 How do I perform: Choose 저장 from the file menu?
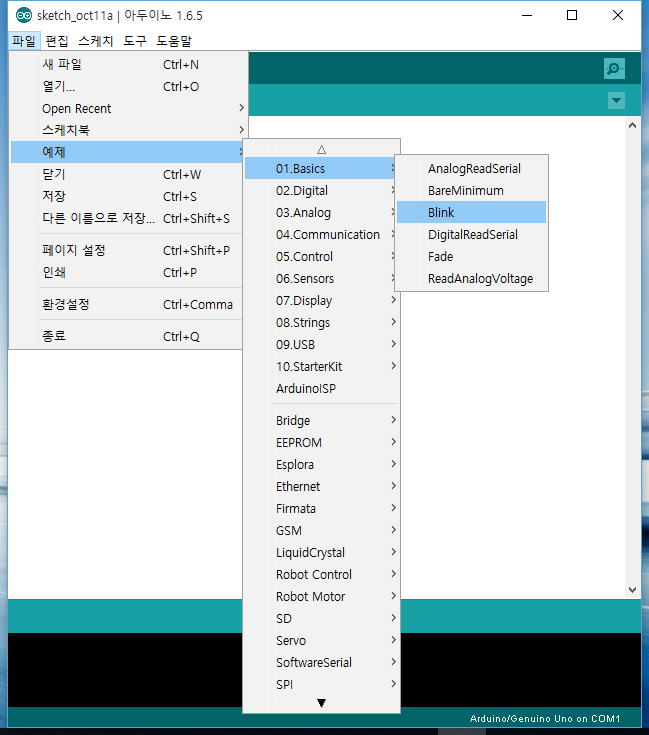pyautogui.click(x=127, y=196)
